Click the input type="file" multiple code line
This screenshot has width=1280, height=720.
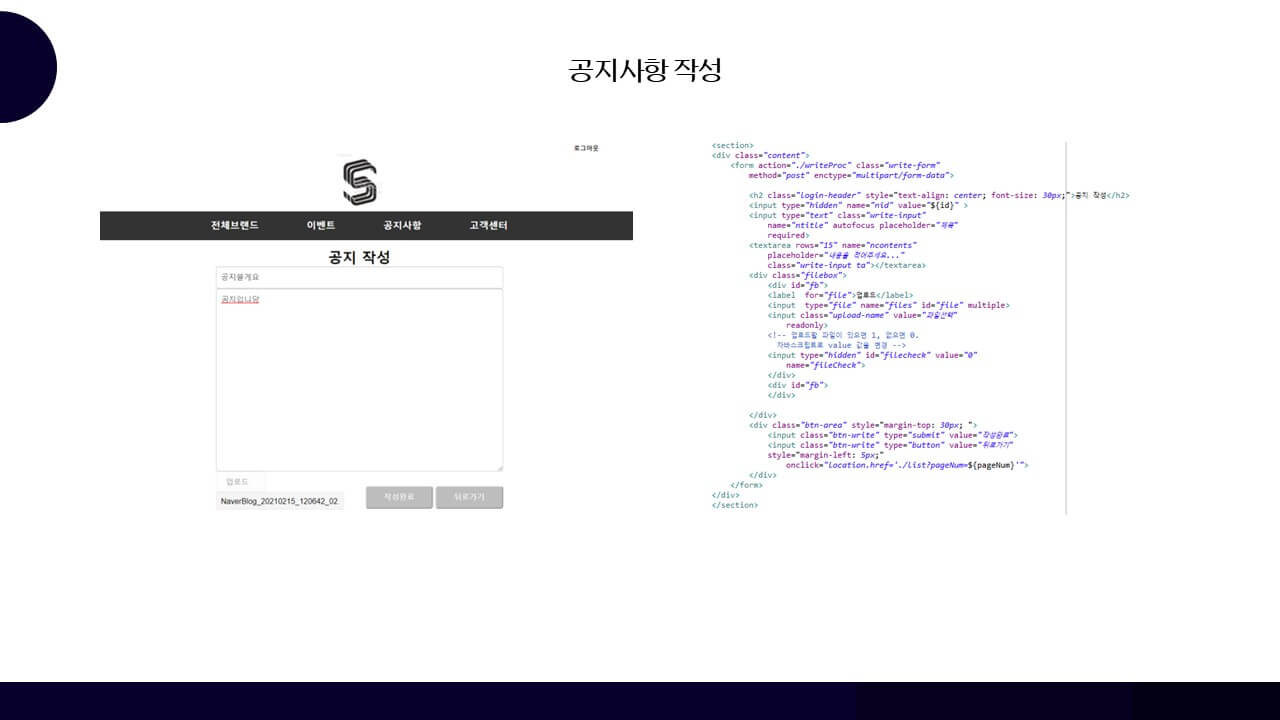(x=888, y=305)
